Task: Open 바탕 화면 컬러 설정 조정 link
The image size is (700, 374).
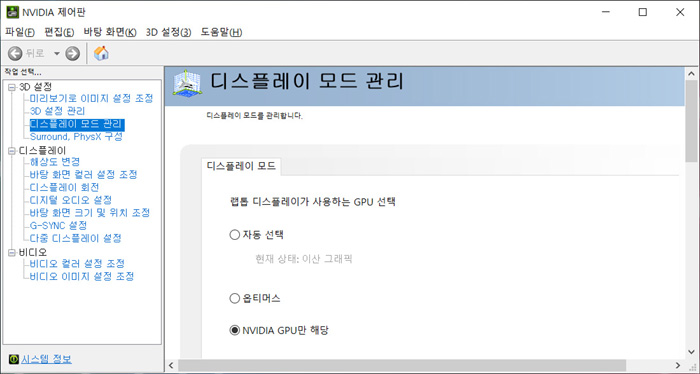Action: tap(83, 175)
